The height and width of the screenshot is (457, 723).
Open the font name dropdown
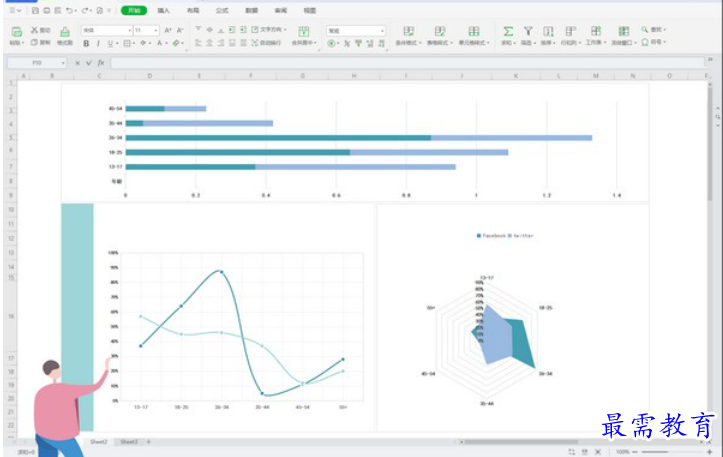click(x=130, y=30)
